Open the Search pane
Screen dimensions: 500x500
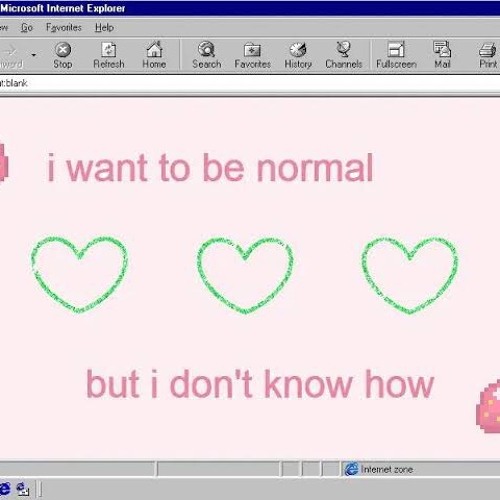206,55
